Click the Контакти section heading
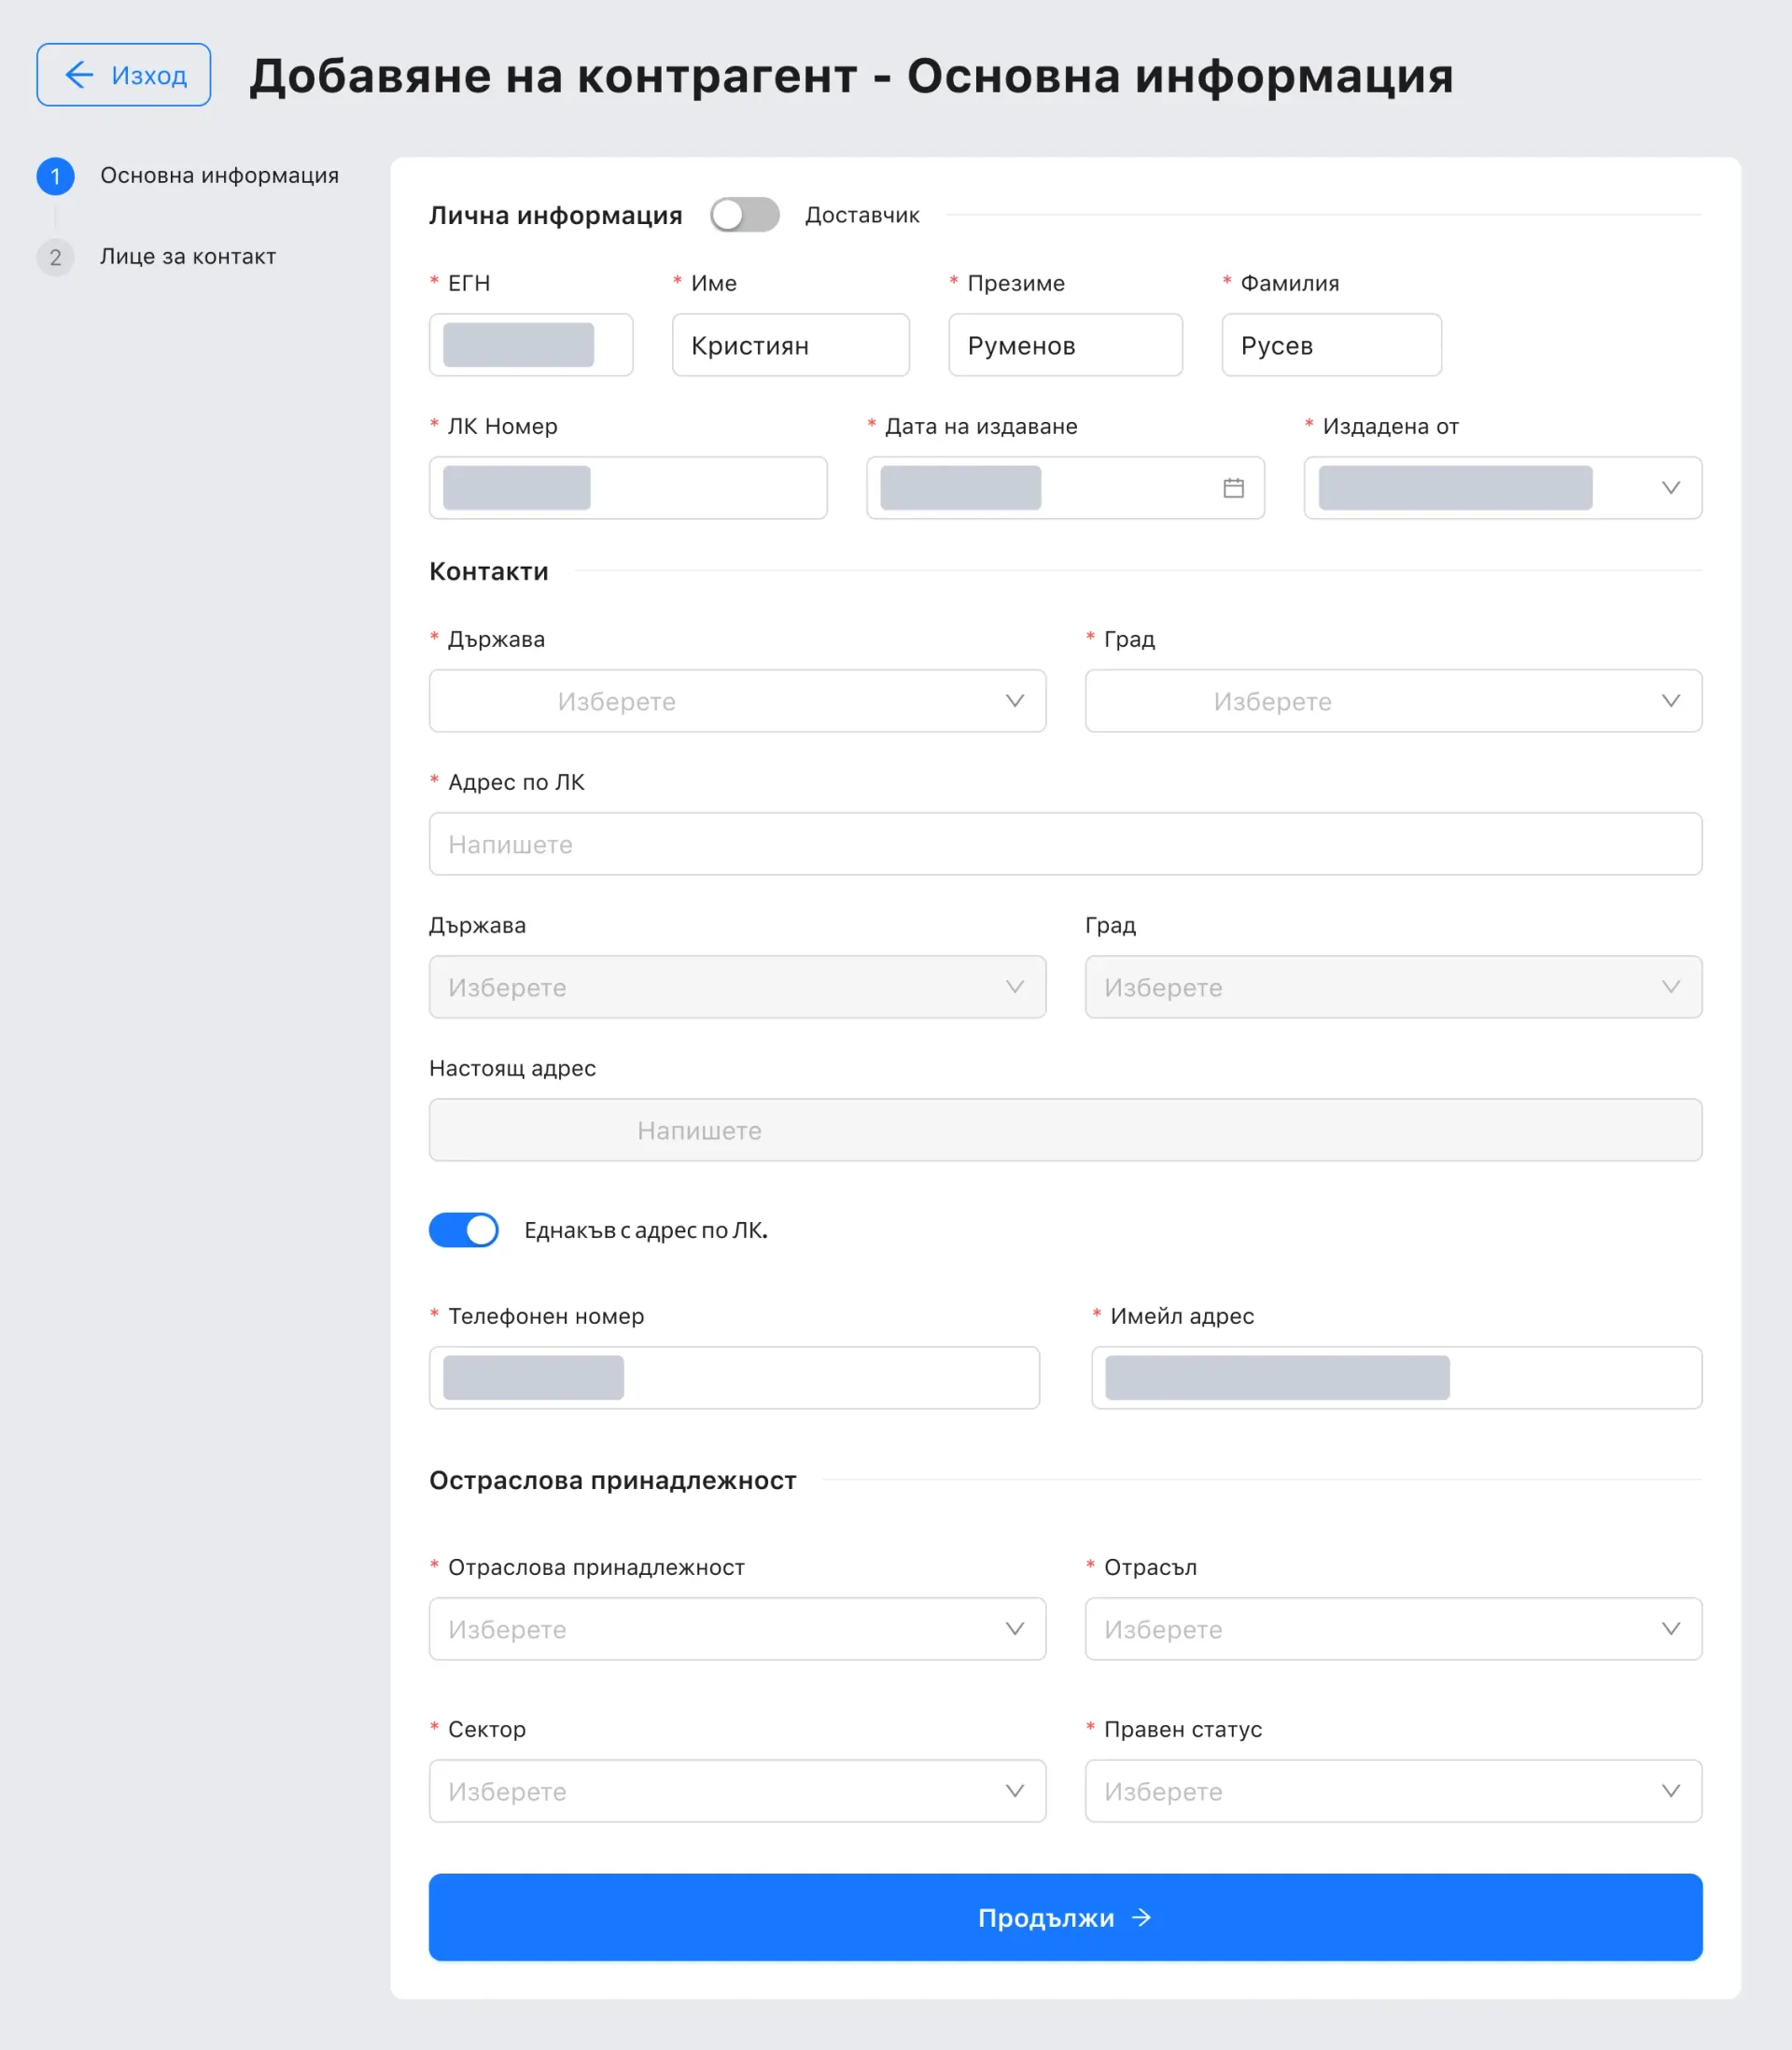The width and height of the screenshot is (1792, 2050). pos(489,571)
